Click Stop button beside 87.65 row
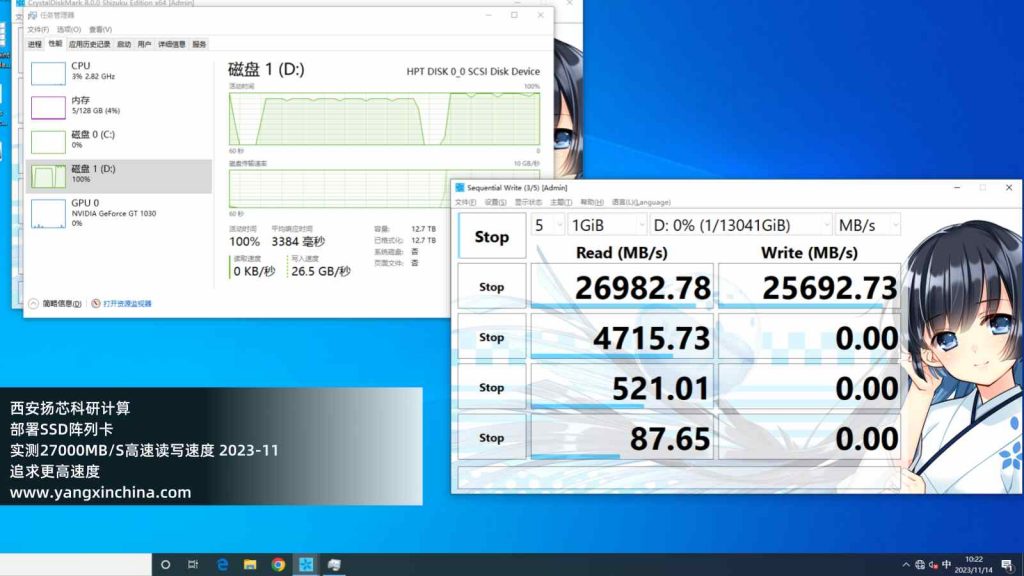Viewport: 1024px width, 576px height. click(492, 438)
